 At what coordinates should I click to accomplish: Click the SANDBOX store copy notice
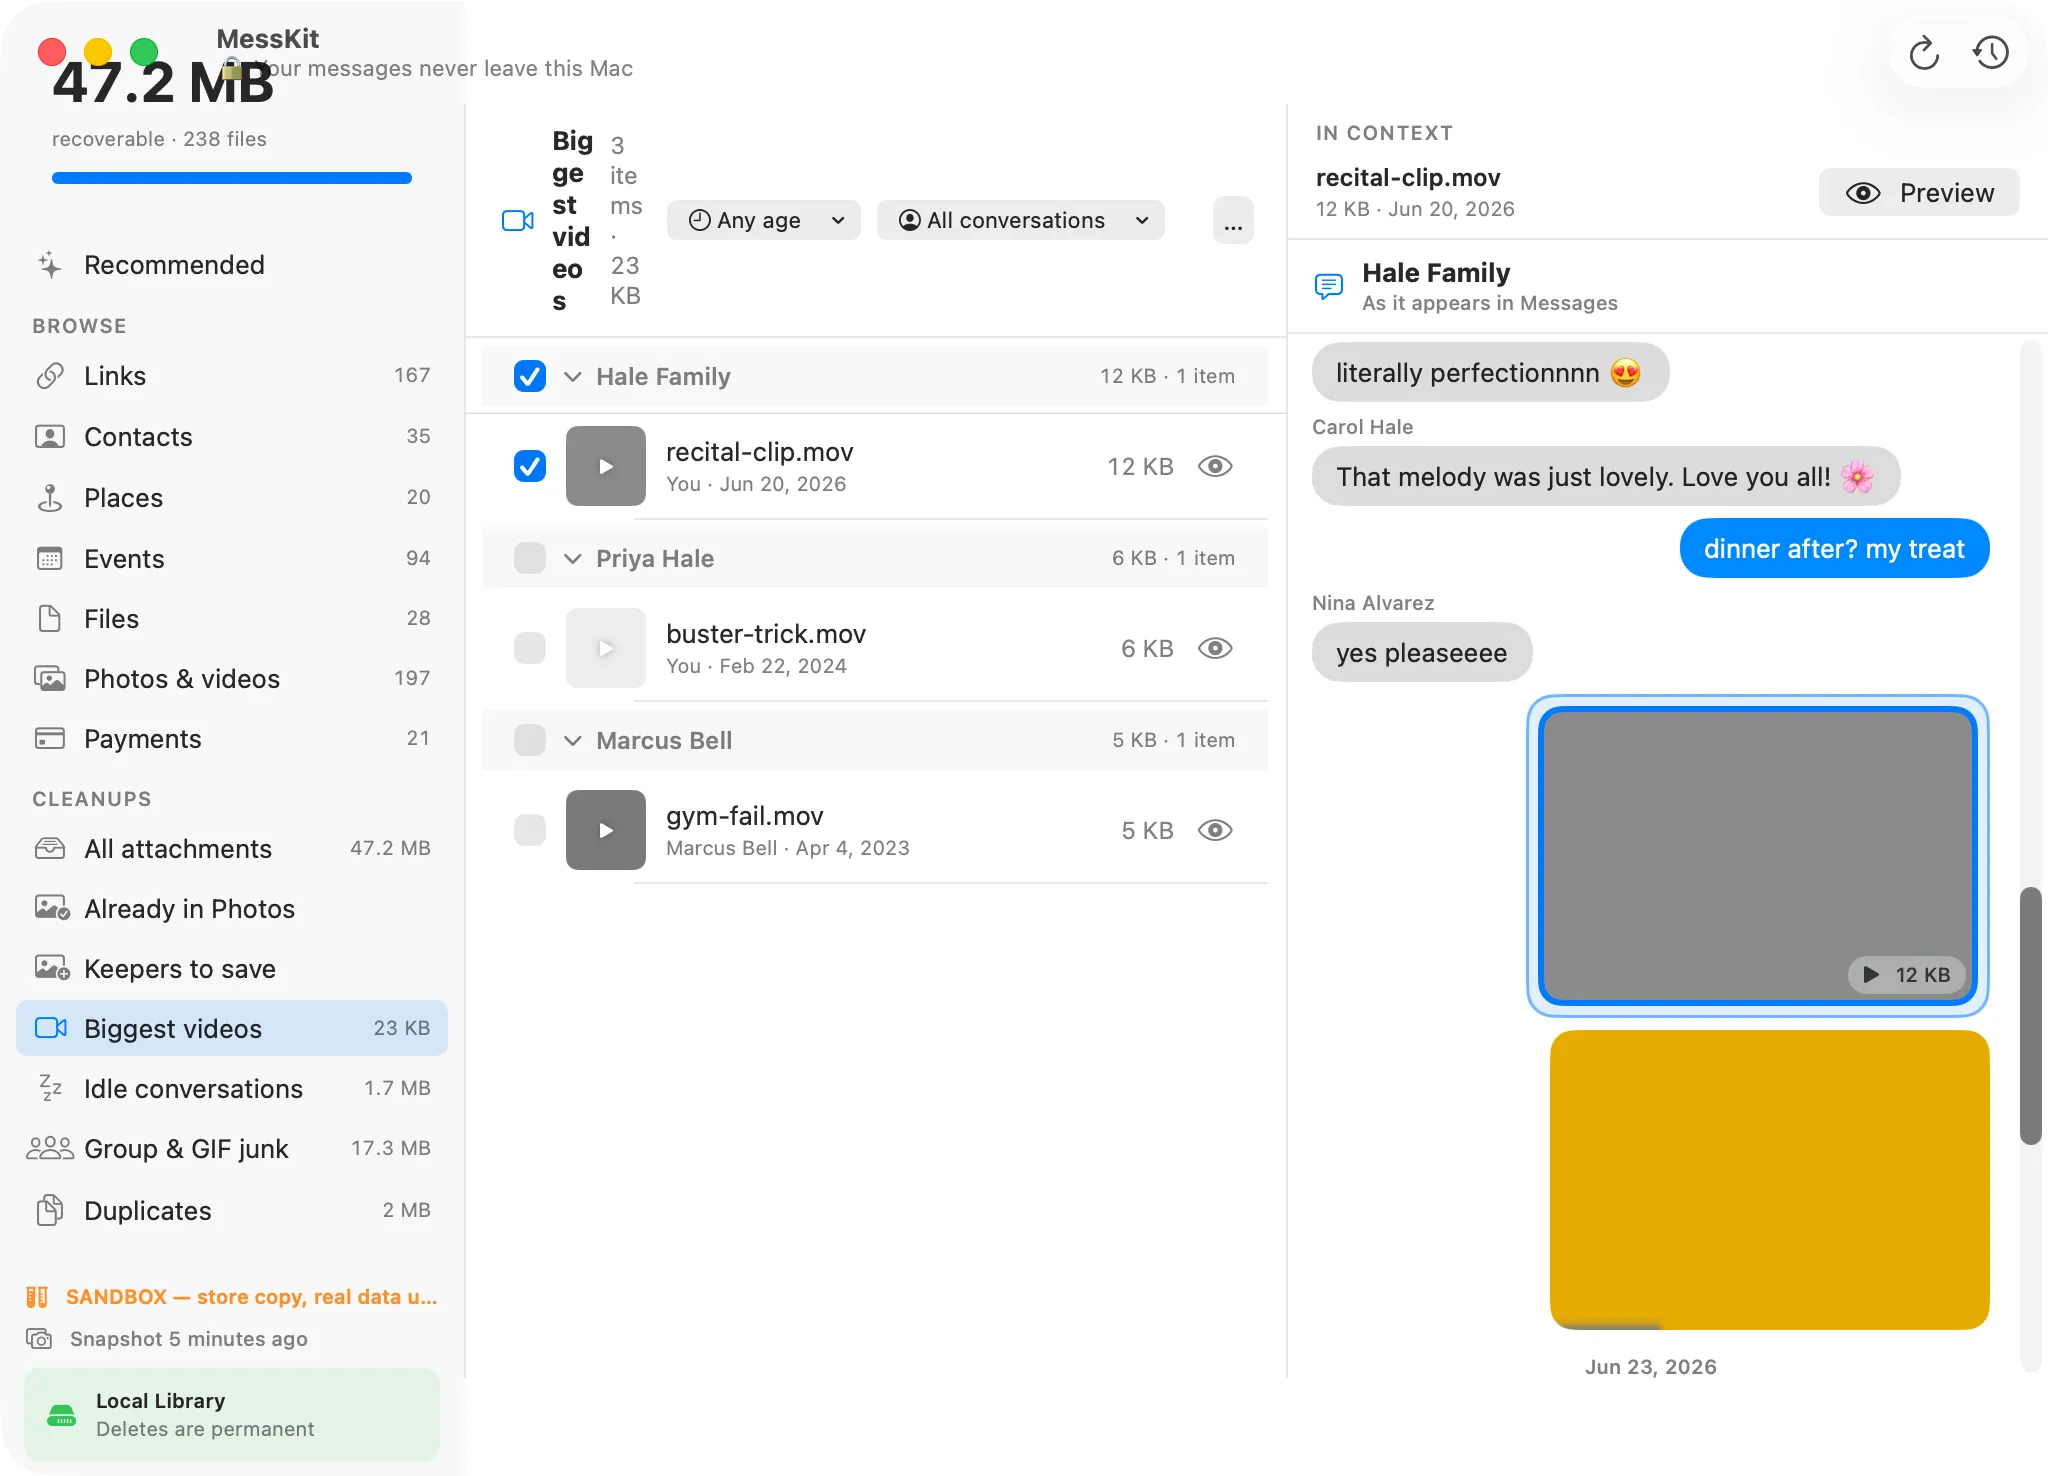point(232,1297)
